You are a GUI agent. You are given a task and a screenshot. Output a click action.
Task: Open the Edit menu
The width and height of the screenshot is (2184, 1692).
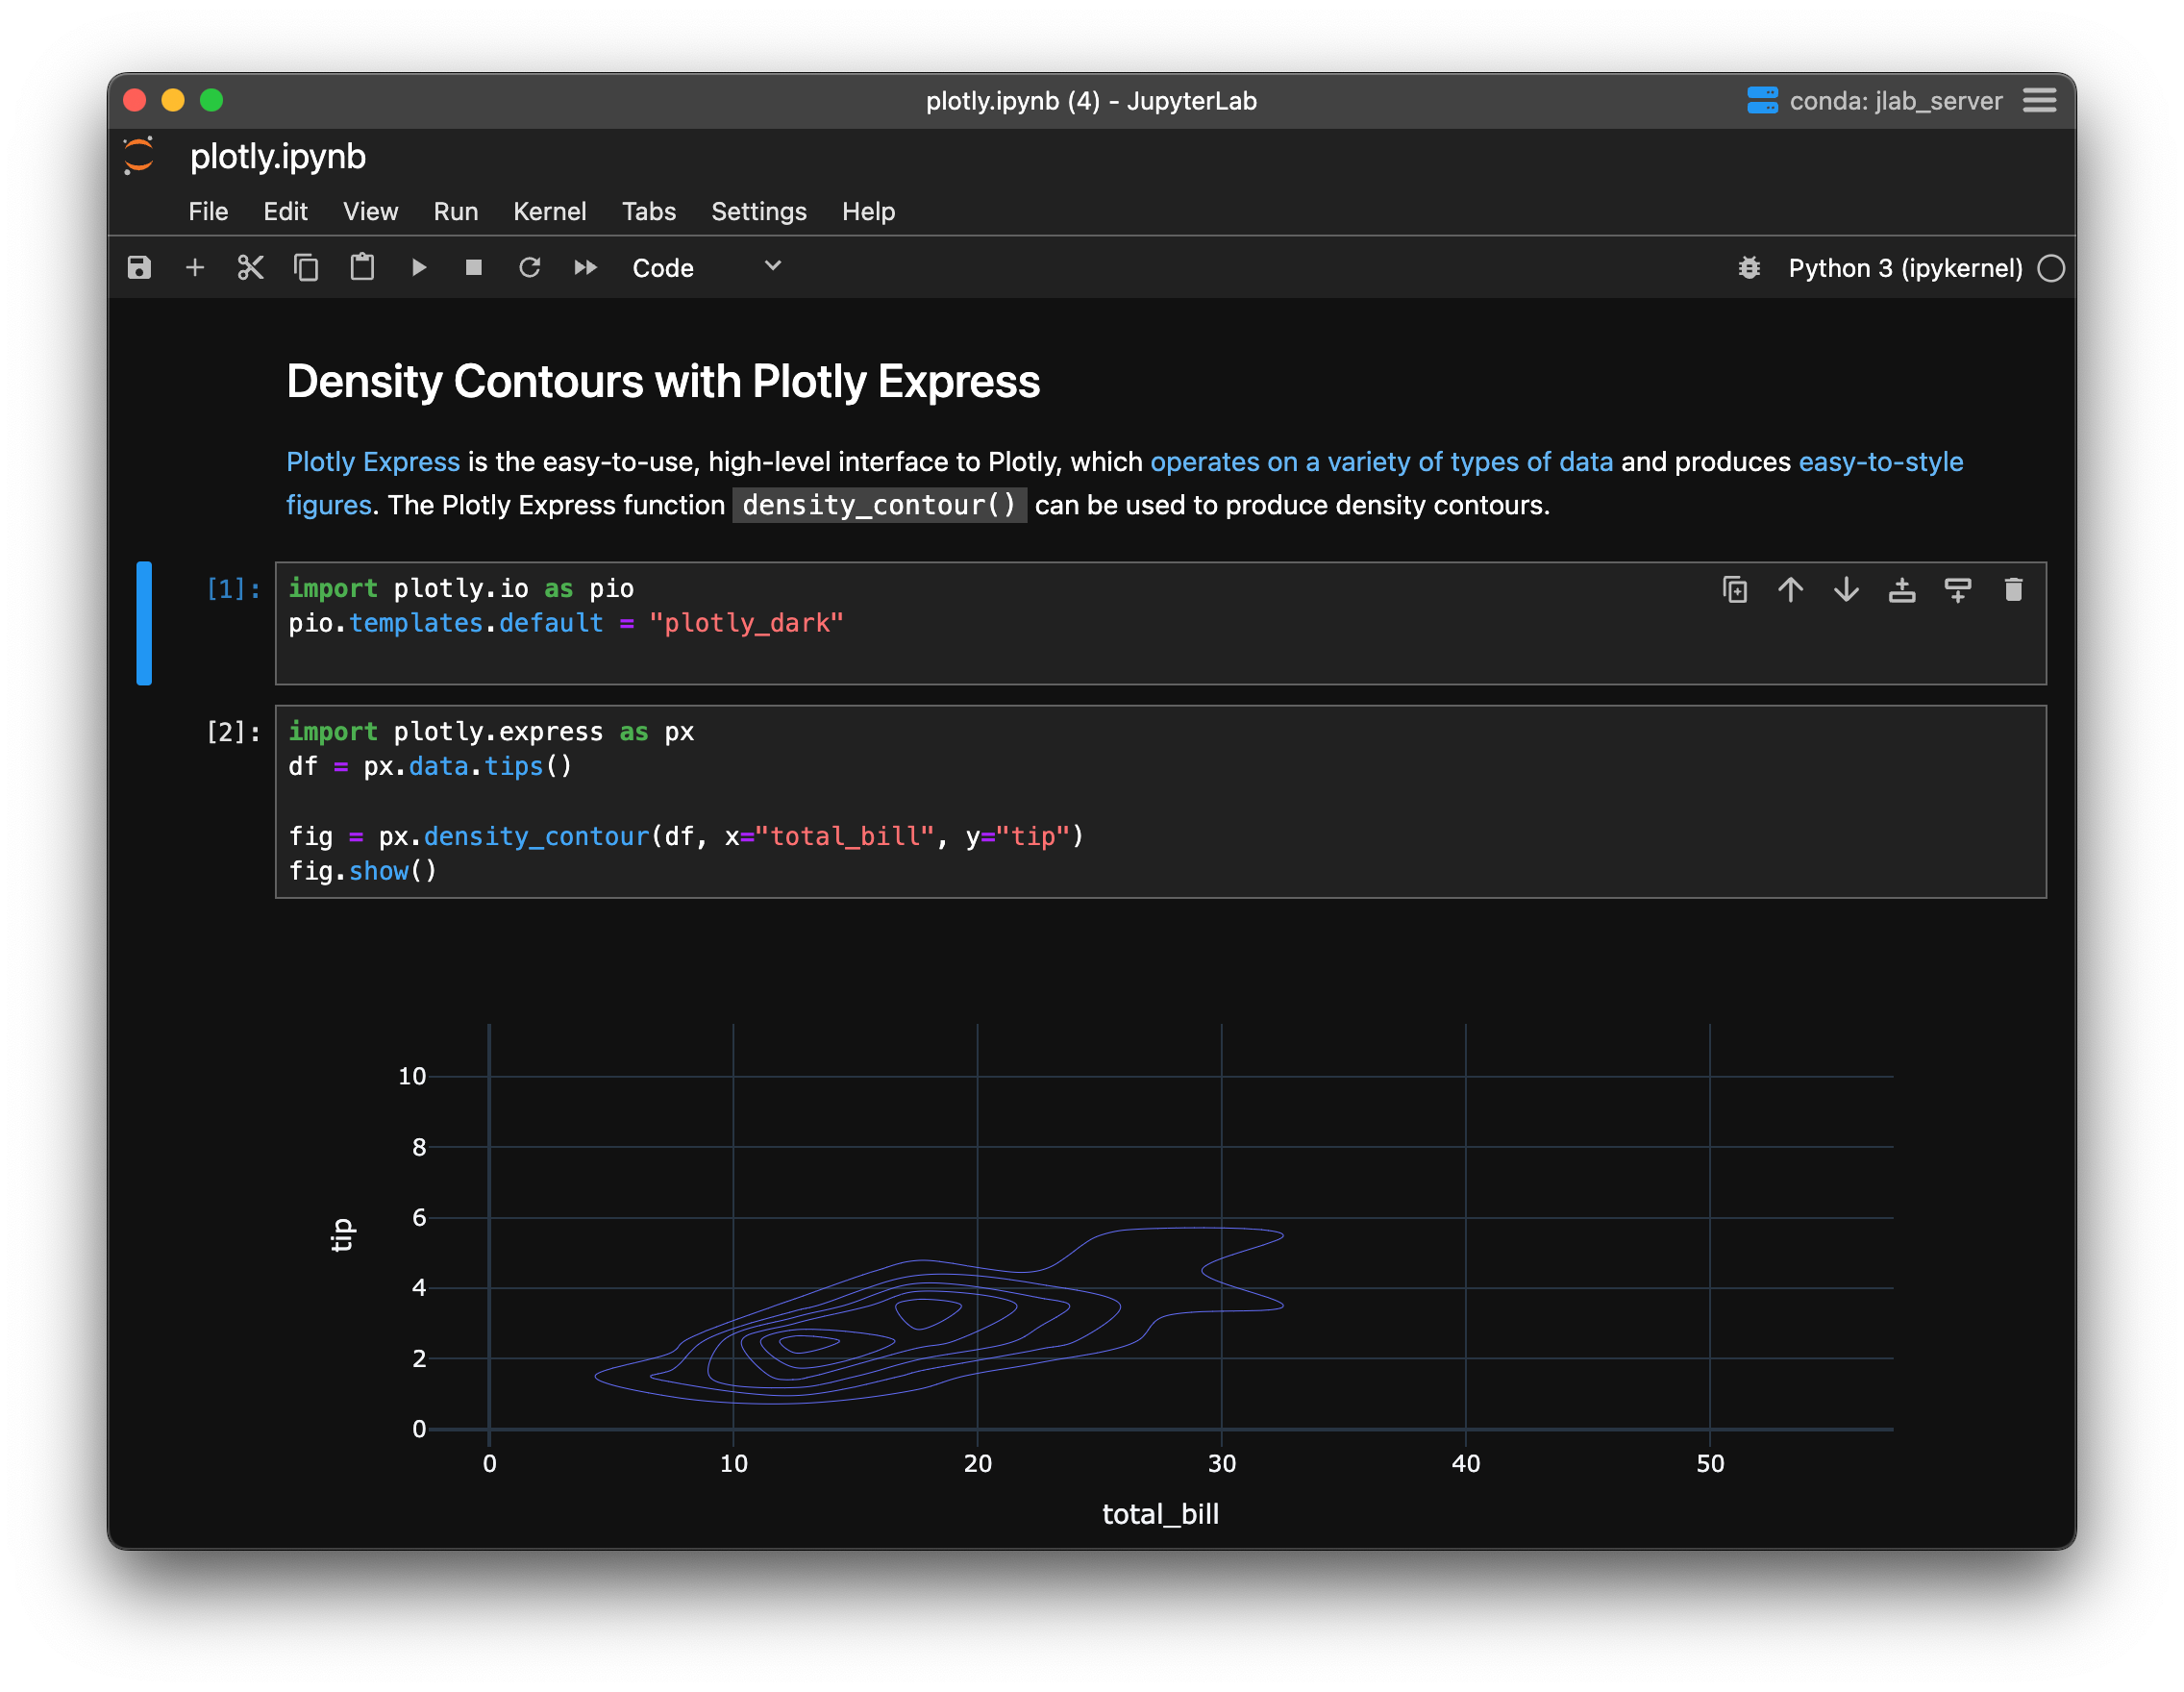tap(285, 212)
